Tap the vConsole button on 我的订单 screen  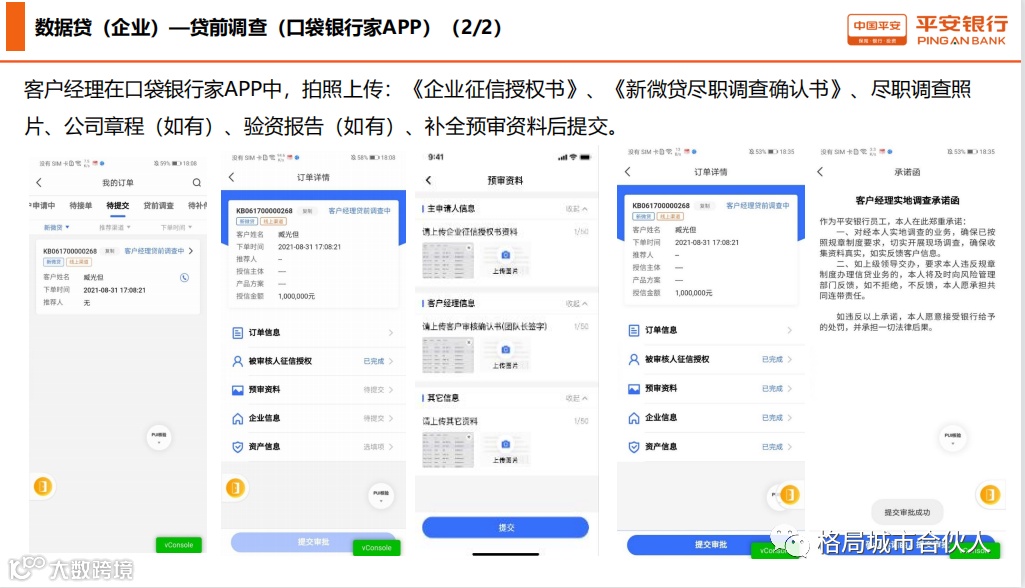click(x=178, y=545)
